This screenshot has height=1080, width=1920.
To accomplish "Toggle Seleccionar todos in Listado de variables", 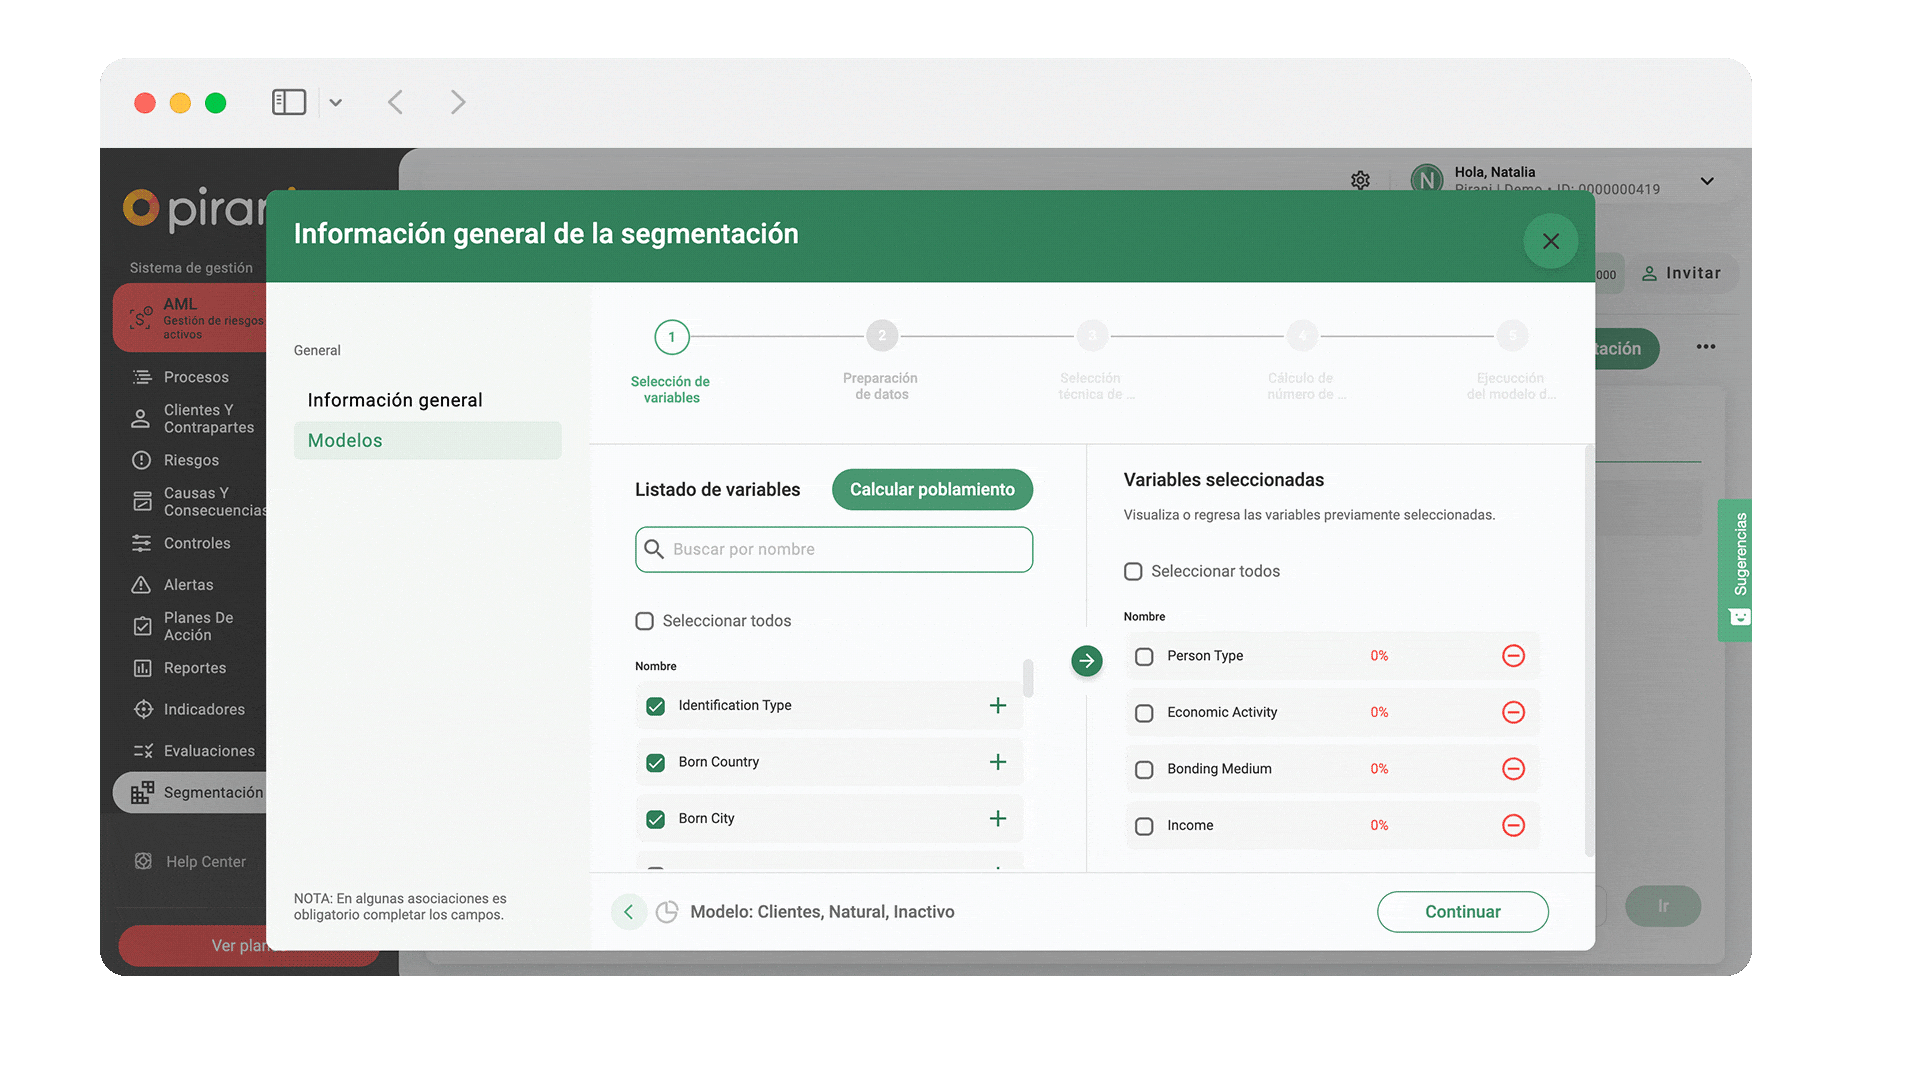I will click(645, 621).
